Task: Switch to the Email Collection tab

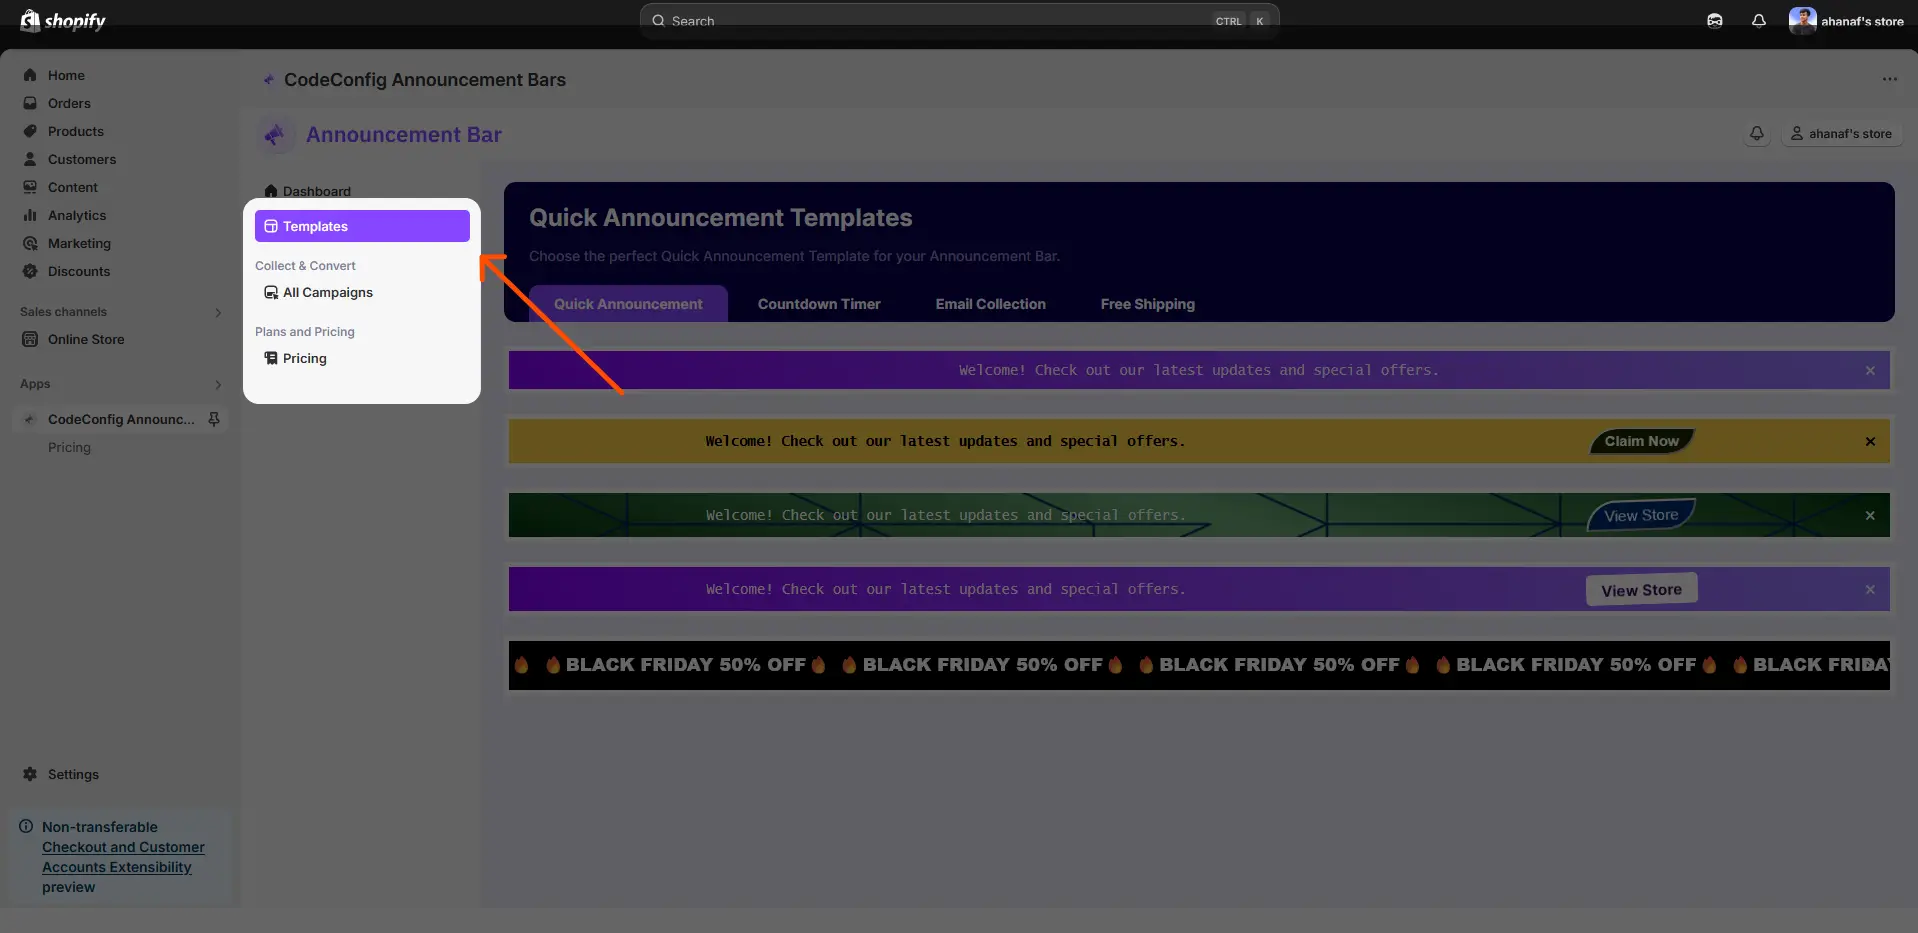Action: (991, 304)
